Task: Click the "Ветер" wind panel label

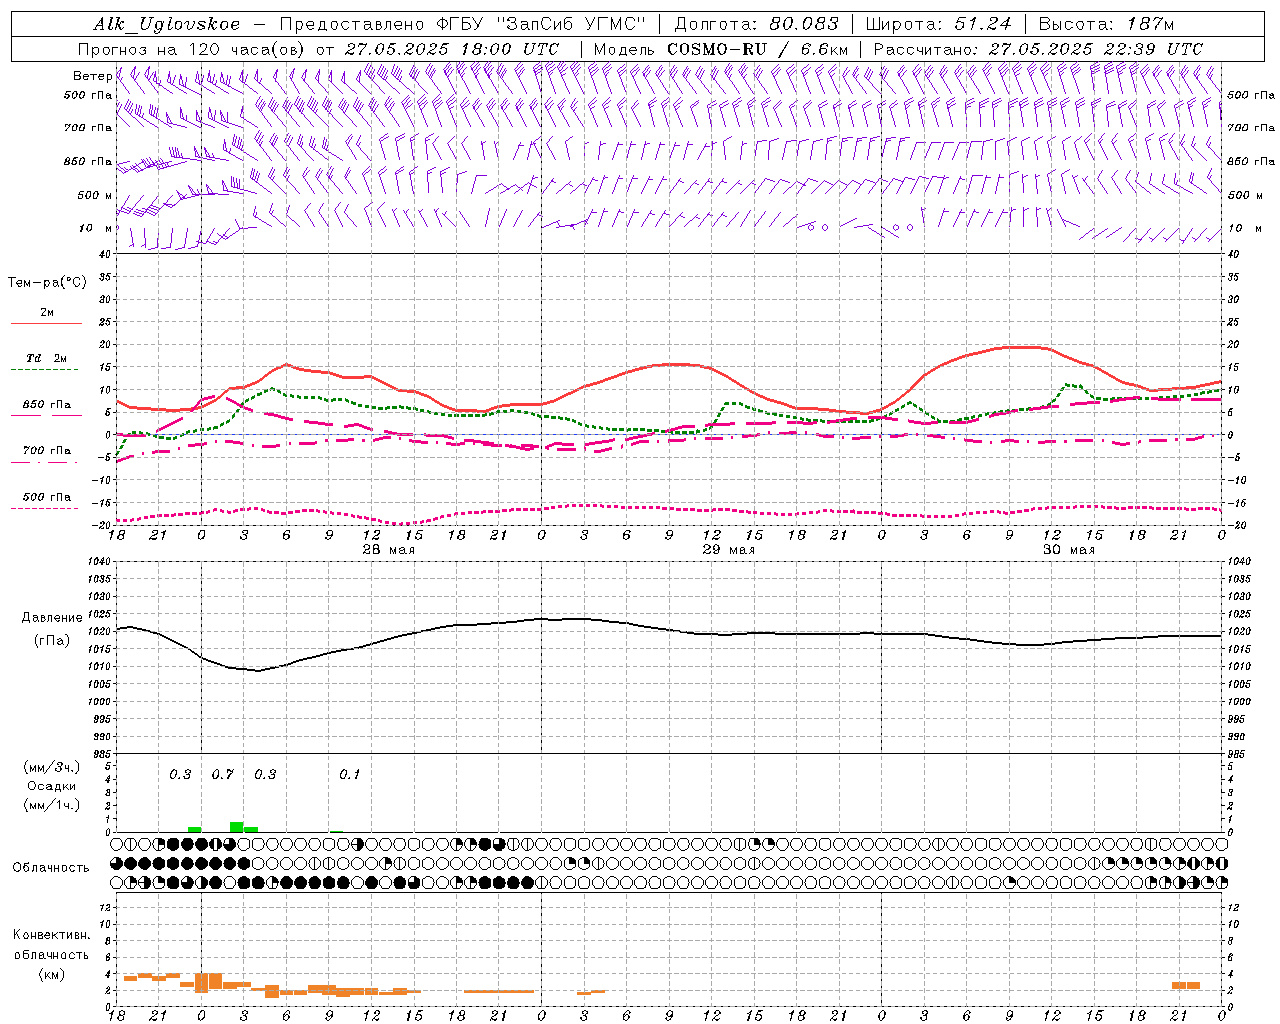Action: click(x=93, y=76)
